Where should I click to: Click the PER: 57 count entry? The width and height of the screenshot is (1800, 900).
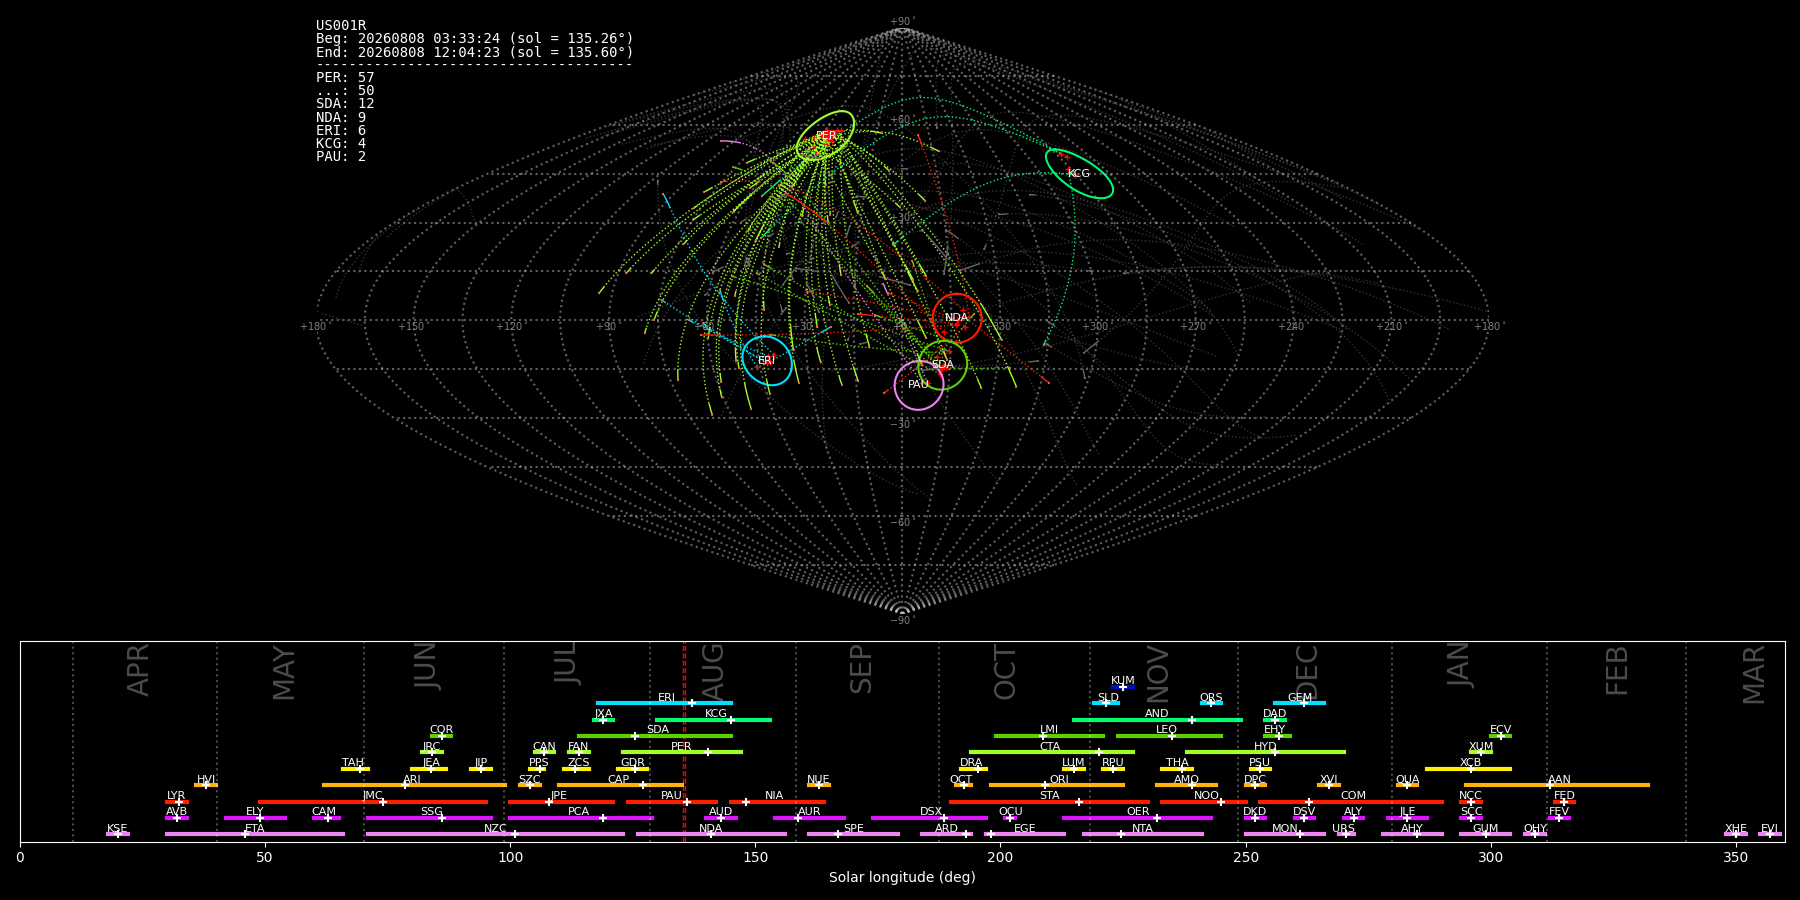345,77
